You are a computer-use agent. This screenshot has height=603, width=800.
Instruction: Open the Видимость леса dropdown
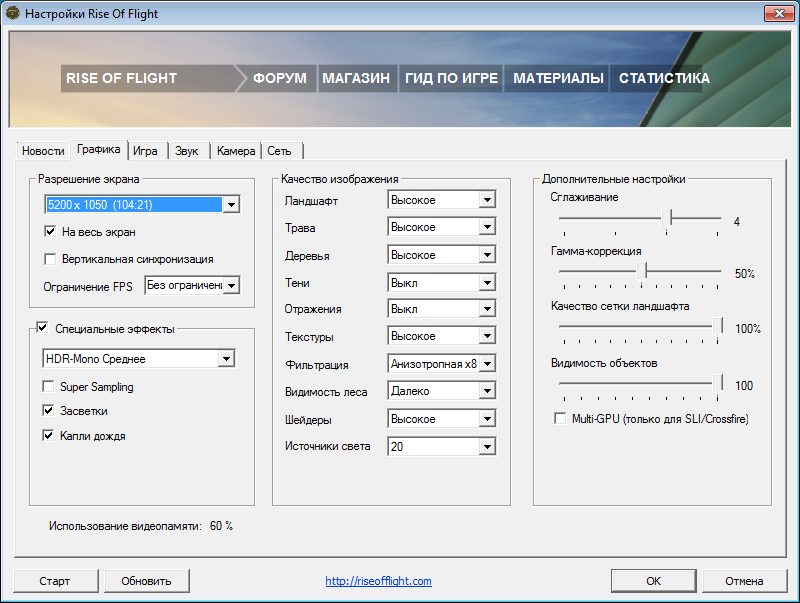pos(441,391)
